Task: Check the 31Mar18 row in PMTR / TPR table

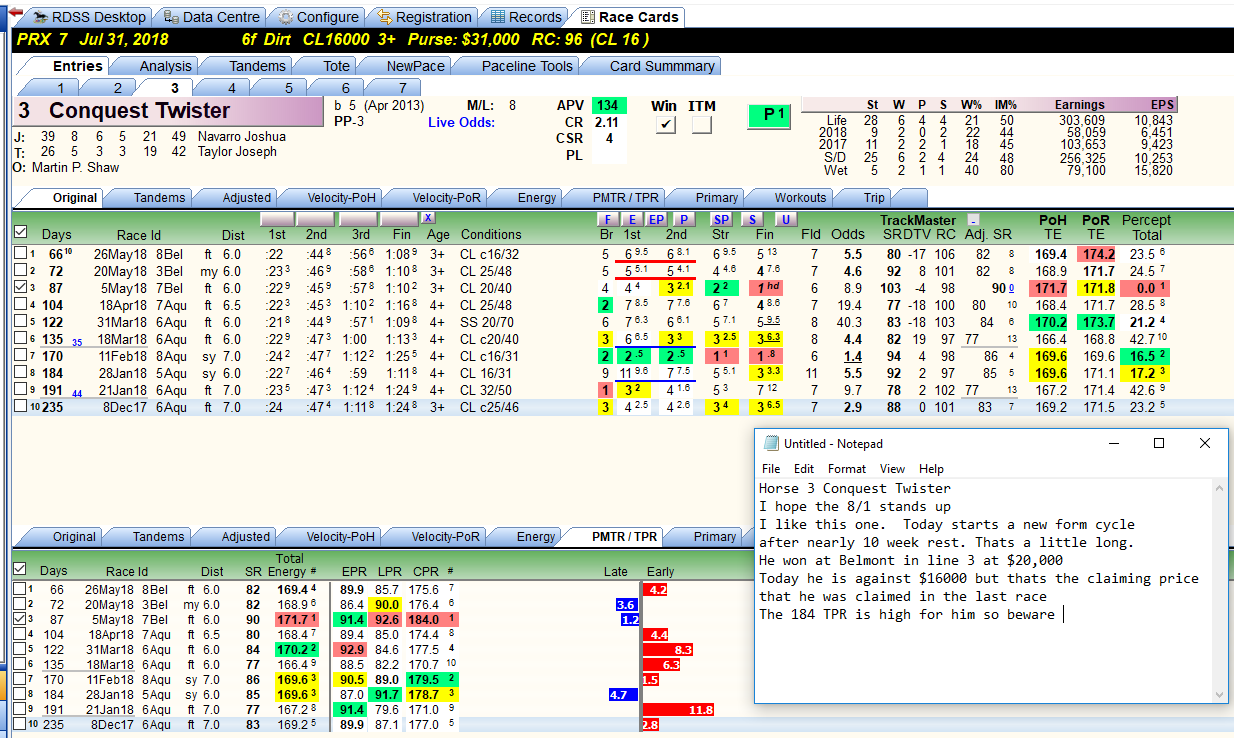Action: coord(21,649)
